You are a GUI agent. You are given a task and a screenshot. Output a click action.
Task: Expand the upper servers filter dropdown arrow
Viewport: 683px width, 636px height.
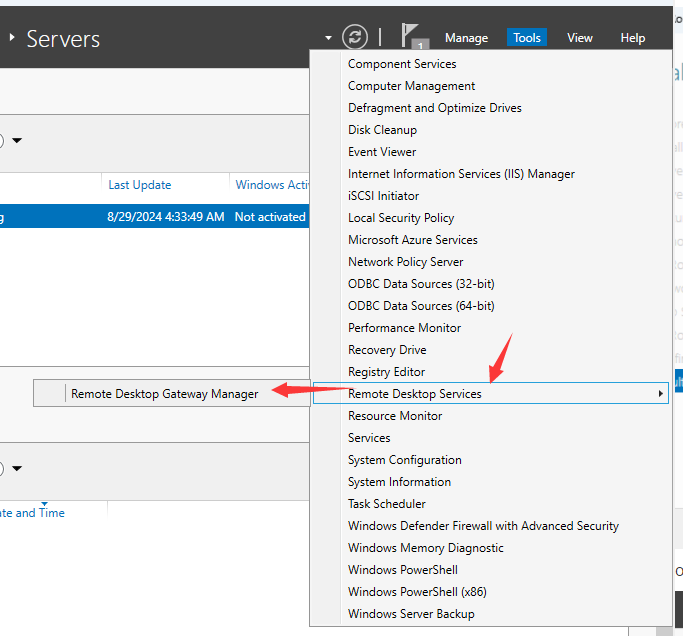coord(17,140)
